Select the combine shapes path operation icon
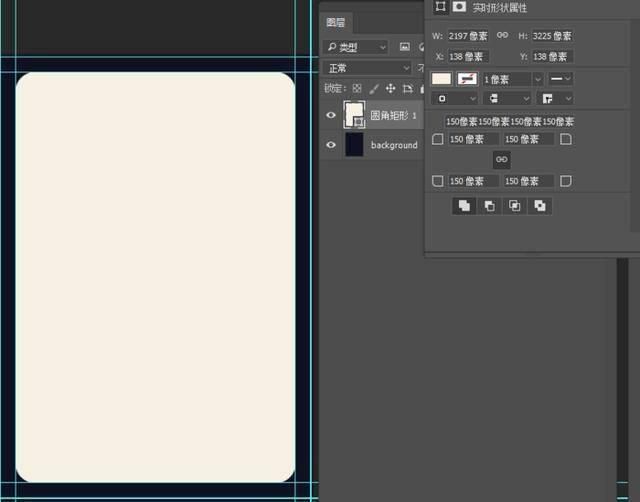Viewport: 640px width, 502px height. pos(464,206)
